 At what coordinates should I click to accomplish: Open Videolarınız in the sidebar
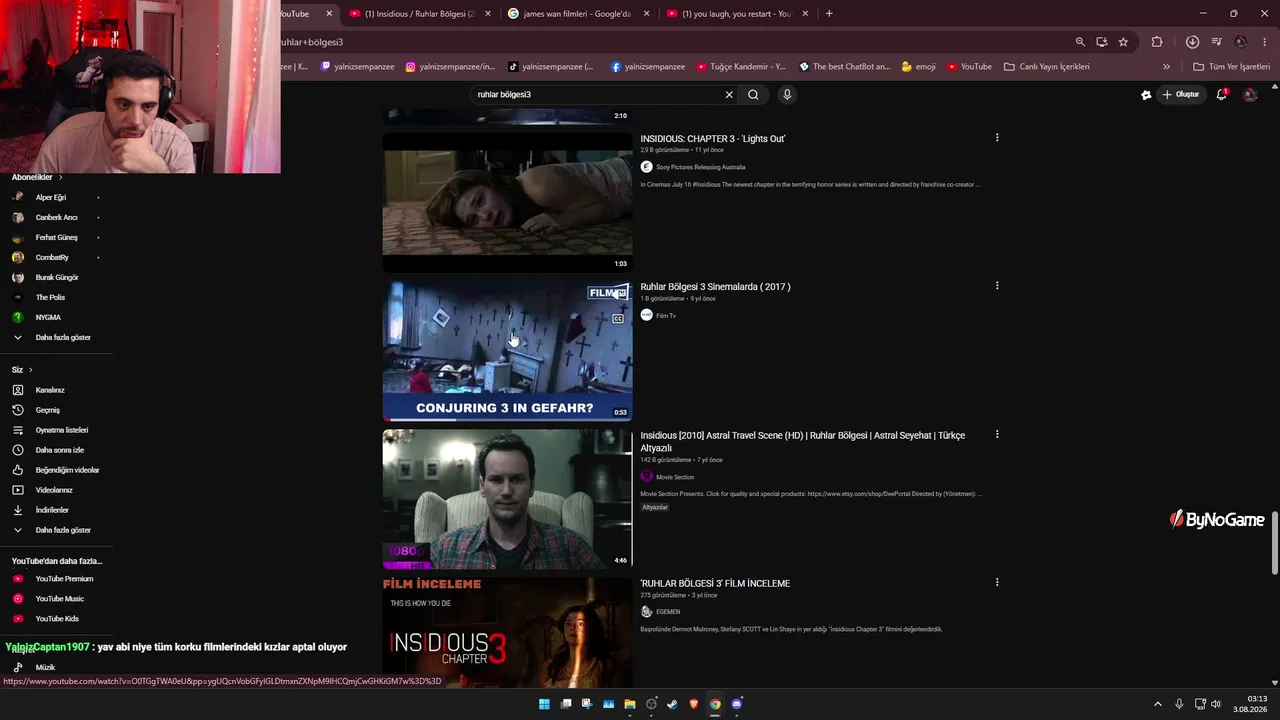54,490
